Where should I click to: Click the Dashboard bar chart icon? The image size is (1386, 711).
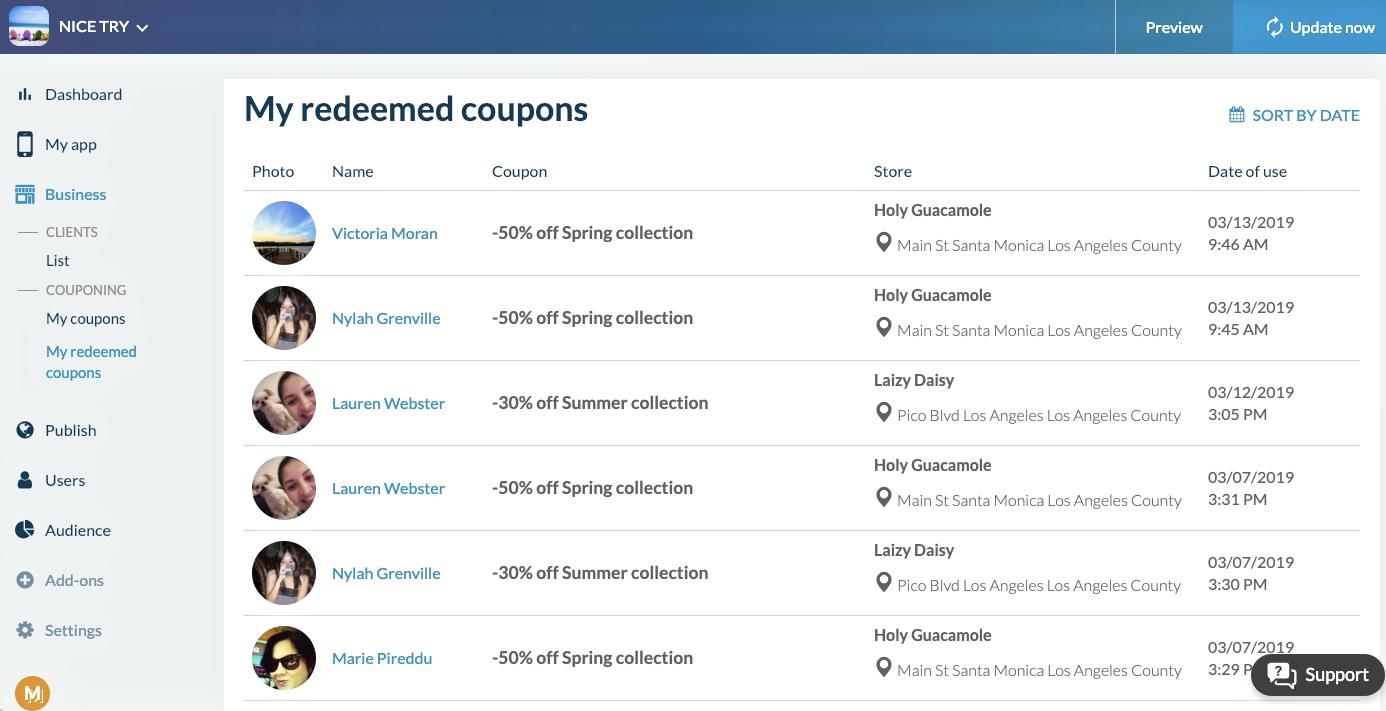tap(25, 94)
